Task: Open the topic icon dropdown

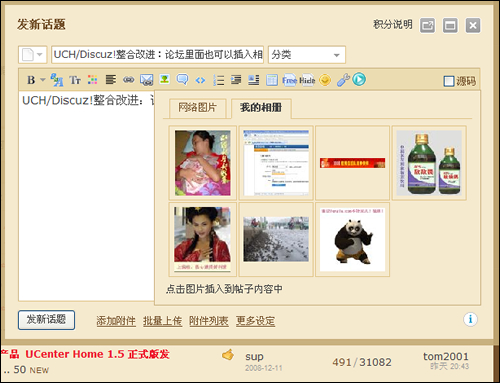Action: [32, 54]
